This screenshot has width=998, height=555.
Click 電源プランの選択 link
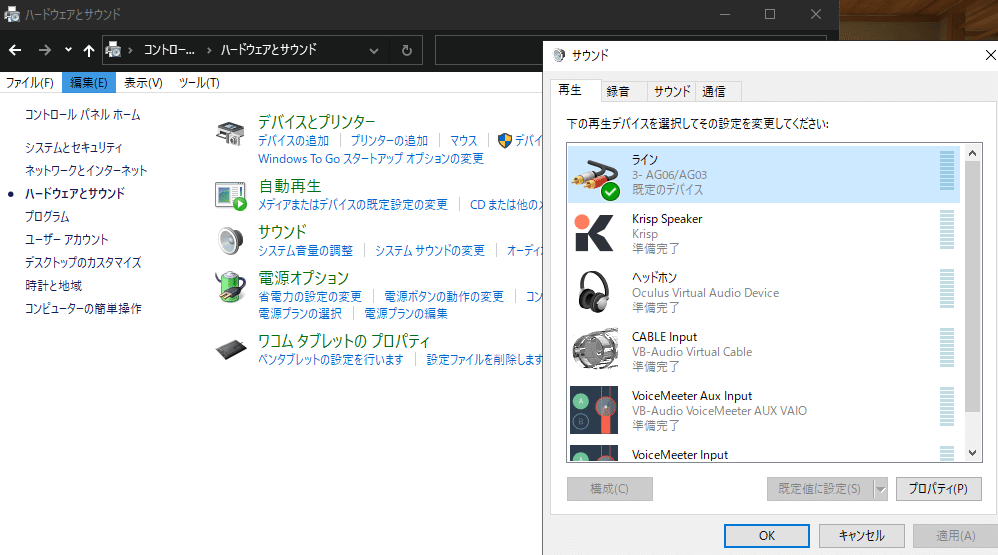pyautogui.click(x=300, y=314)
